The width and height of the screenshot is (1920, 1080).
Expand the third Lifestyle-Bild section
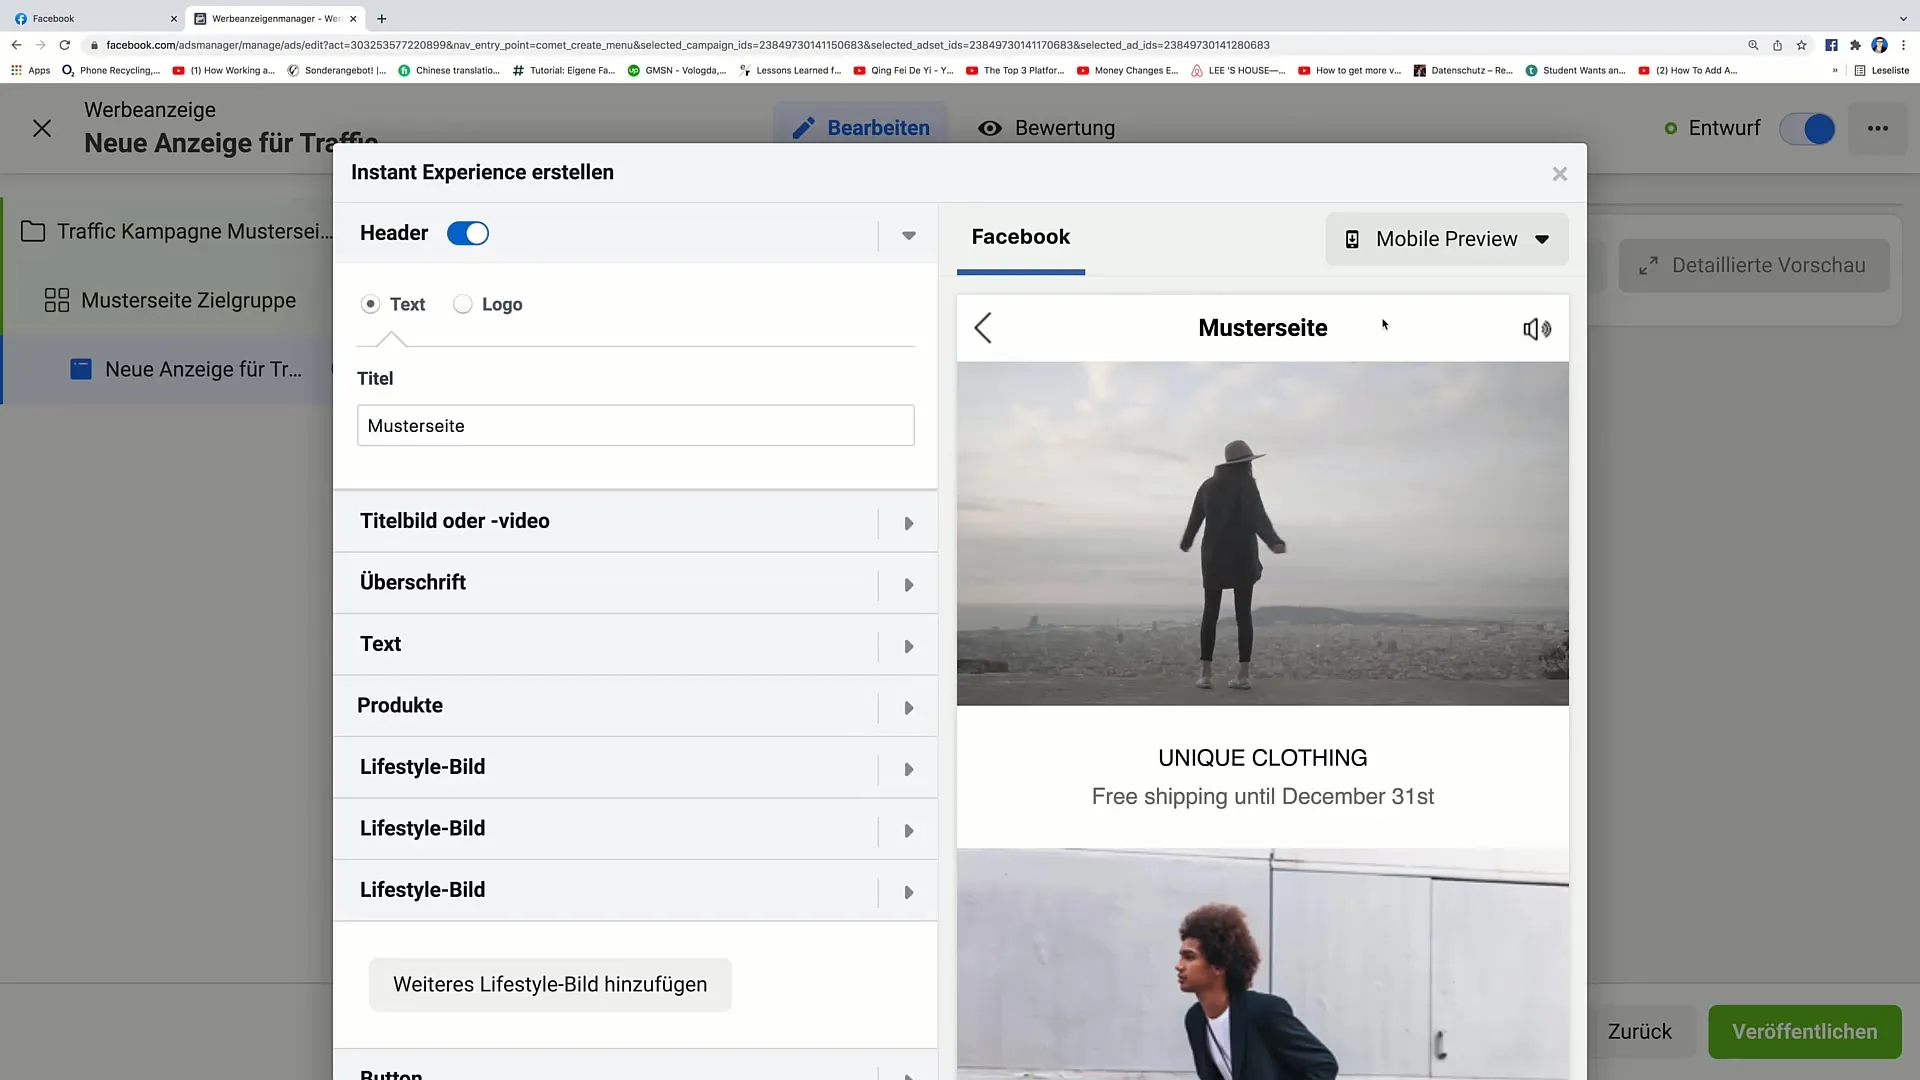coord(908,892)
